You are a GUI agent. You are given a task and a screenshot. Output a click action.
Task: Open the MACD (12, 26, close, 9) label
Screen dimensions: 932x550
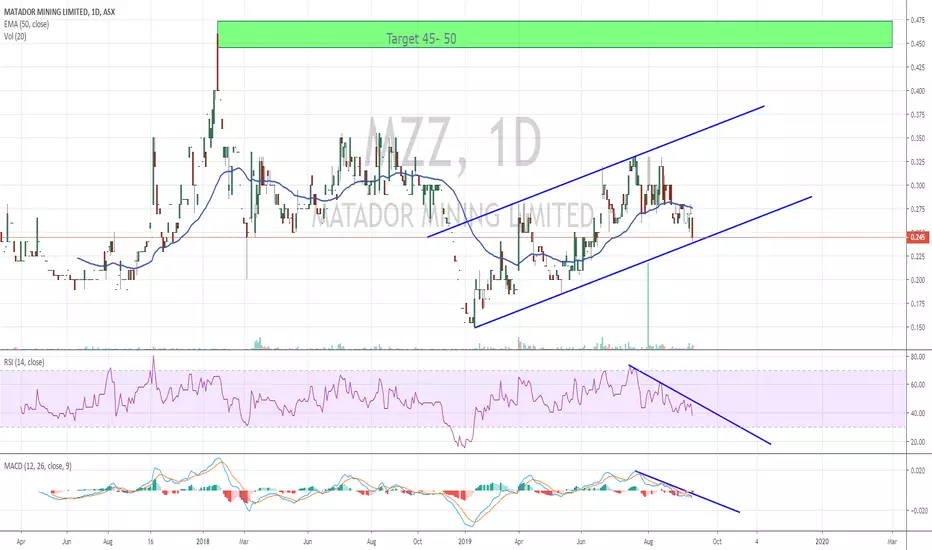(x=37, y=466)
